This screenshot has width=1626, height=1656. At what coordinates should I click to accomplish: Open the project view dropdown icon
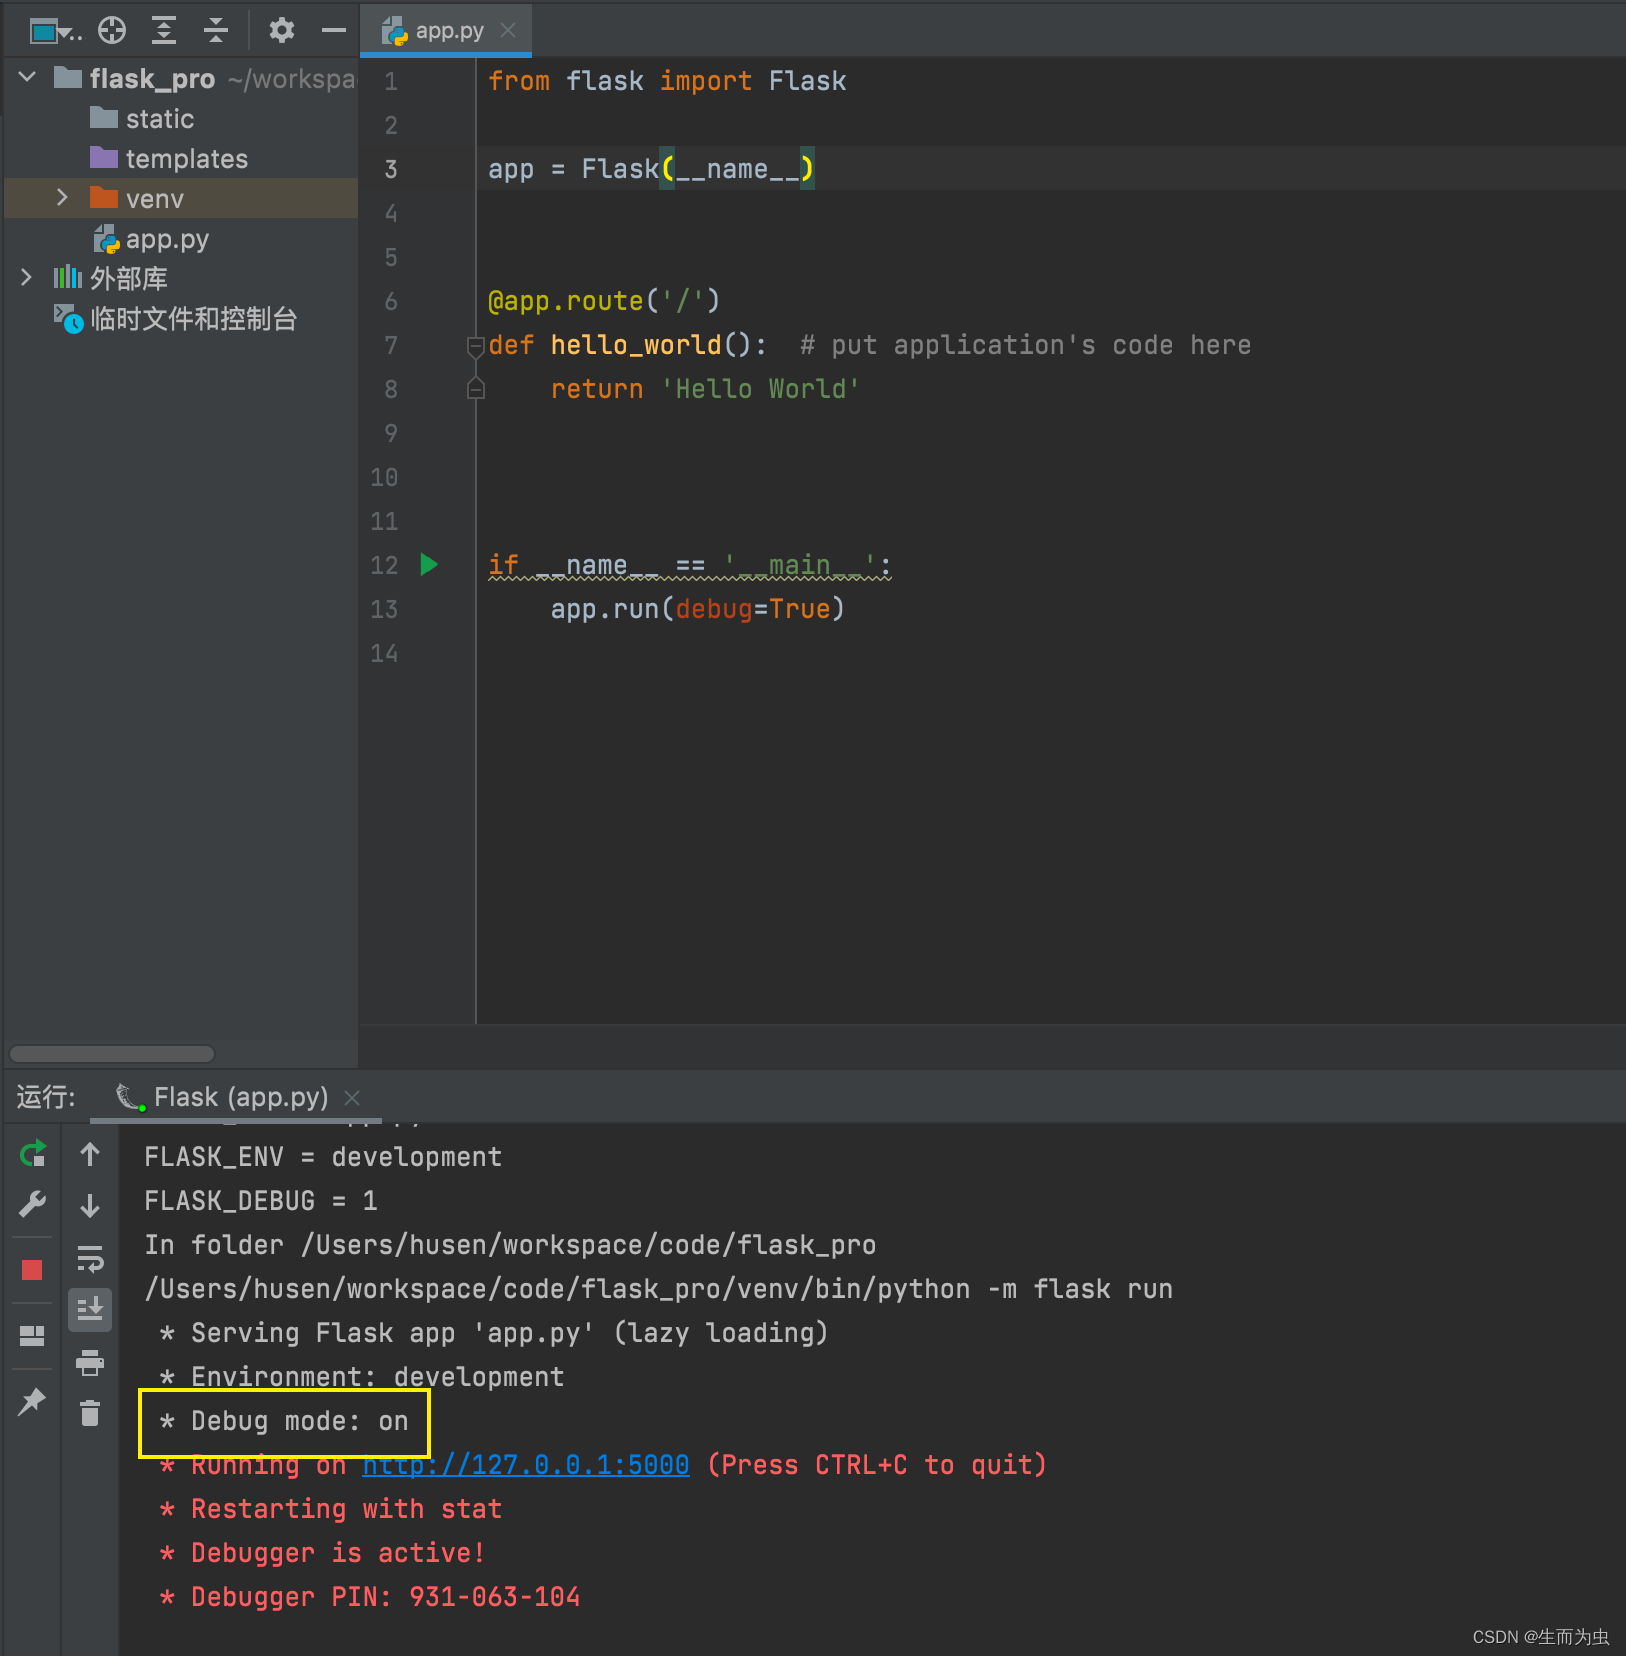(x=53, y=31)
